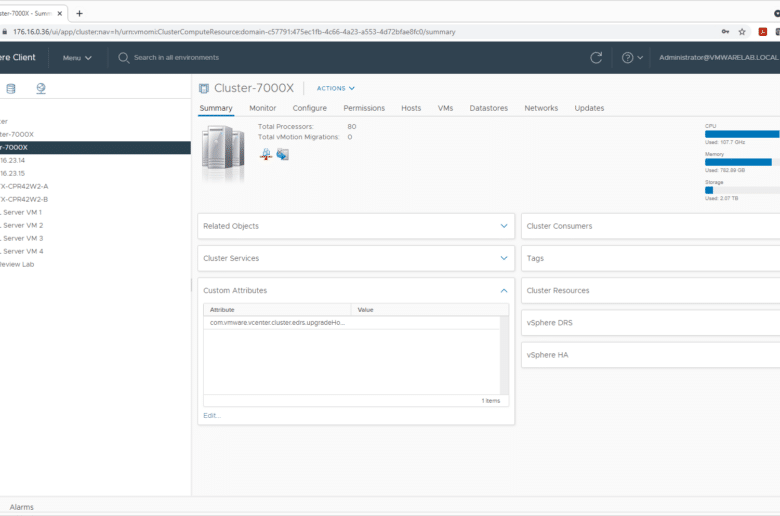Screen dimensions: 780x516
Task: Sort by Attribute column header
Action: click(x=277, y=310)
